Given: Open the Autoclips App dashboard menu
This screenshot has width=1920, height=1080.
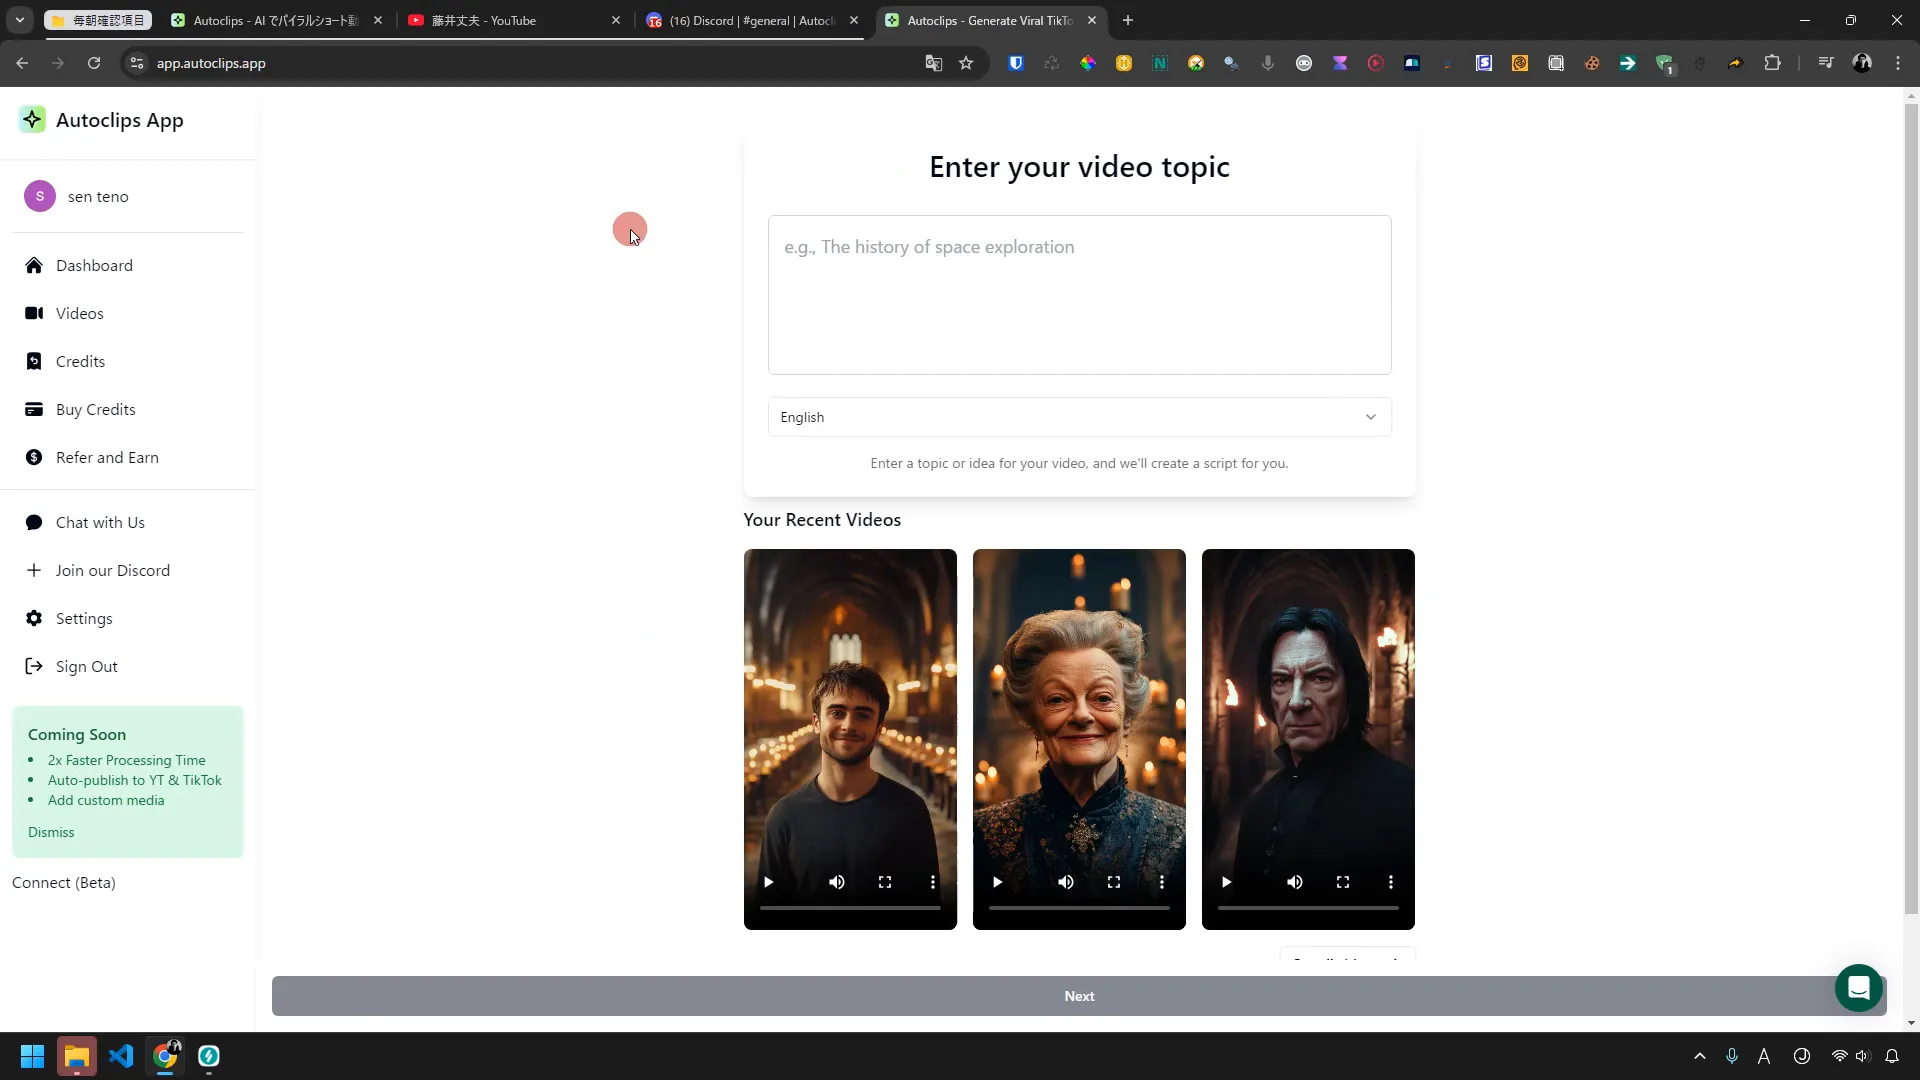Looking at the screenshot, I should point(92,265).
